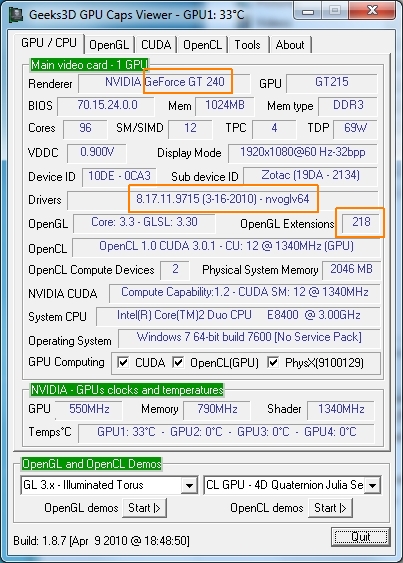Toggle the OpenCL(GPU) checkbox
Screen dimensions: 403x563
(178, 362)
